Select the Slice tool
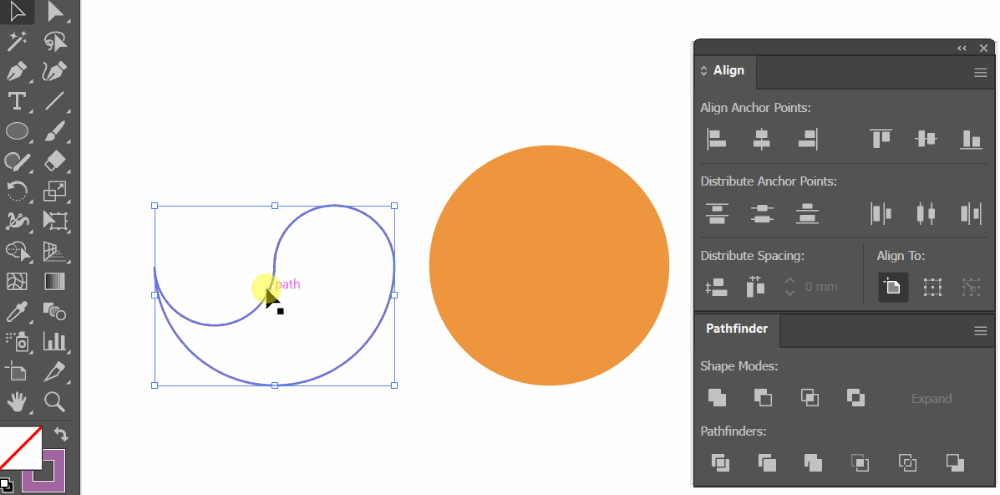This screenshot has height=495, width=1000. pos(55,371)
